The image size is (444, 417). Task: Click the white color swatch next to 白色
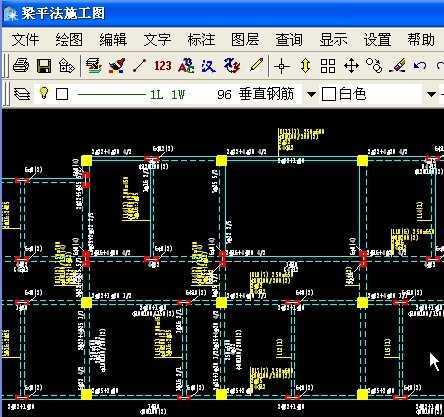click(329, 94)
